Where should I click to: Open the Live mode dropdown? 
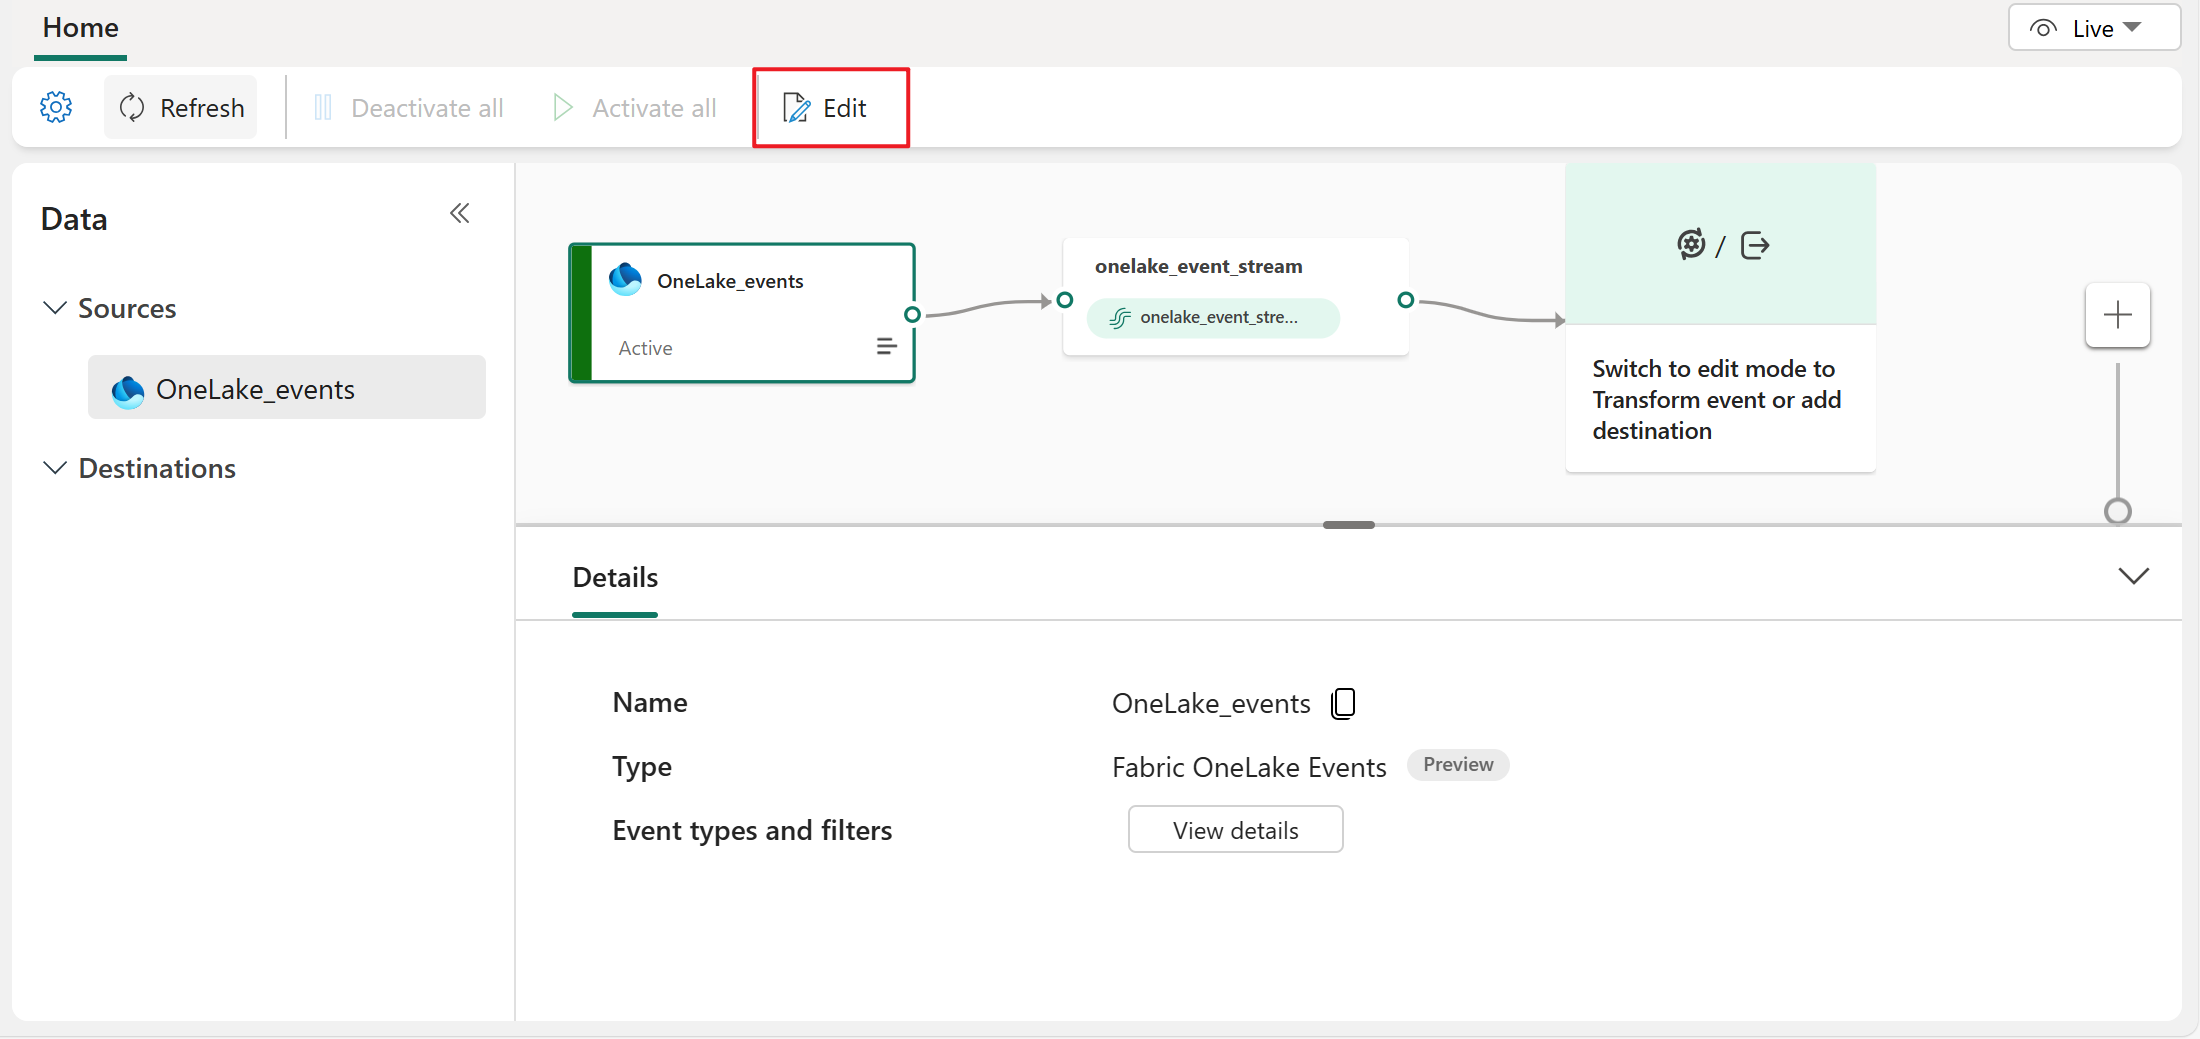pyautogui.click(x=2093, y=28)
